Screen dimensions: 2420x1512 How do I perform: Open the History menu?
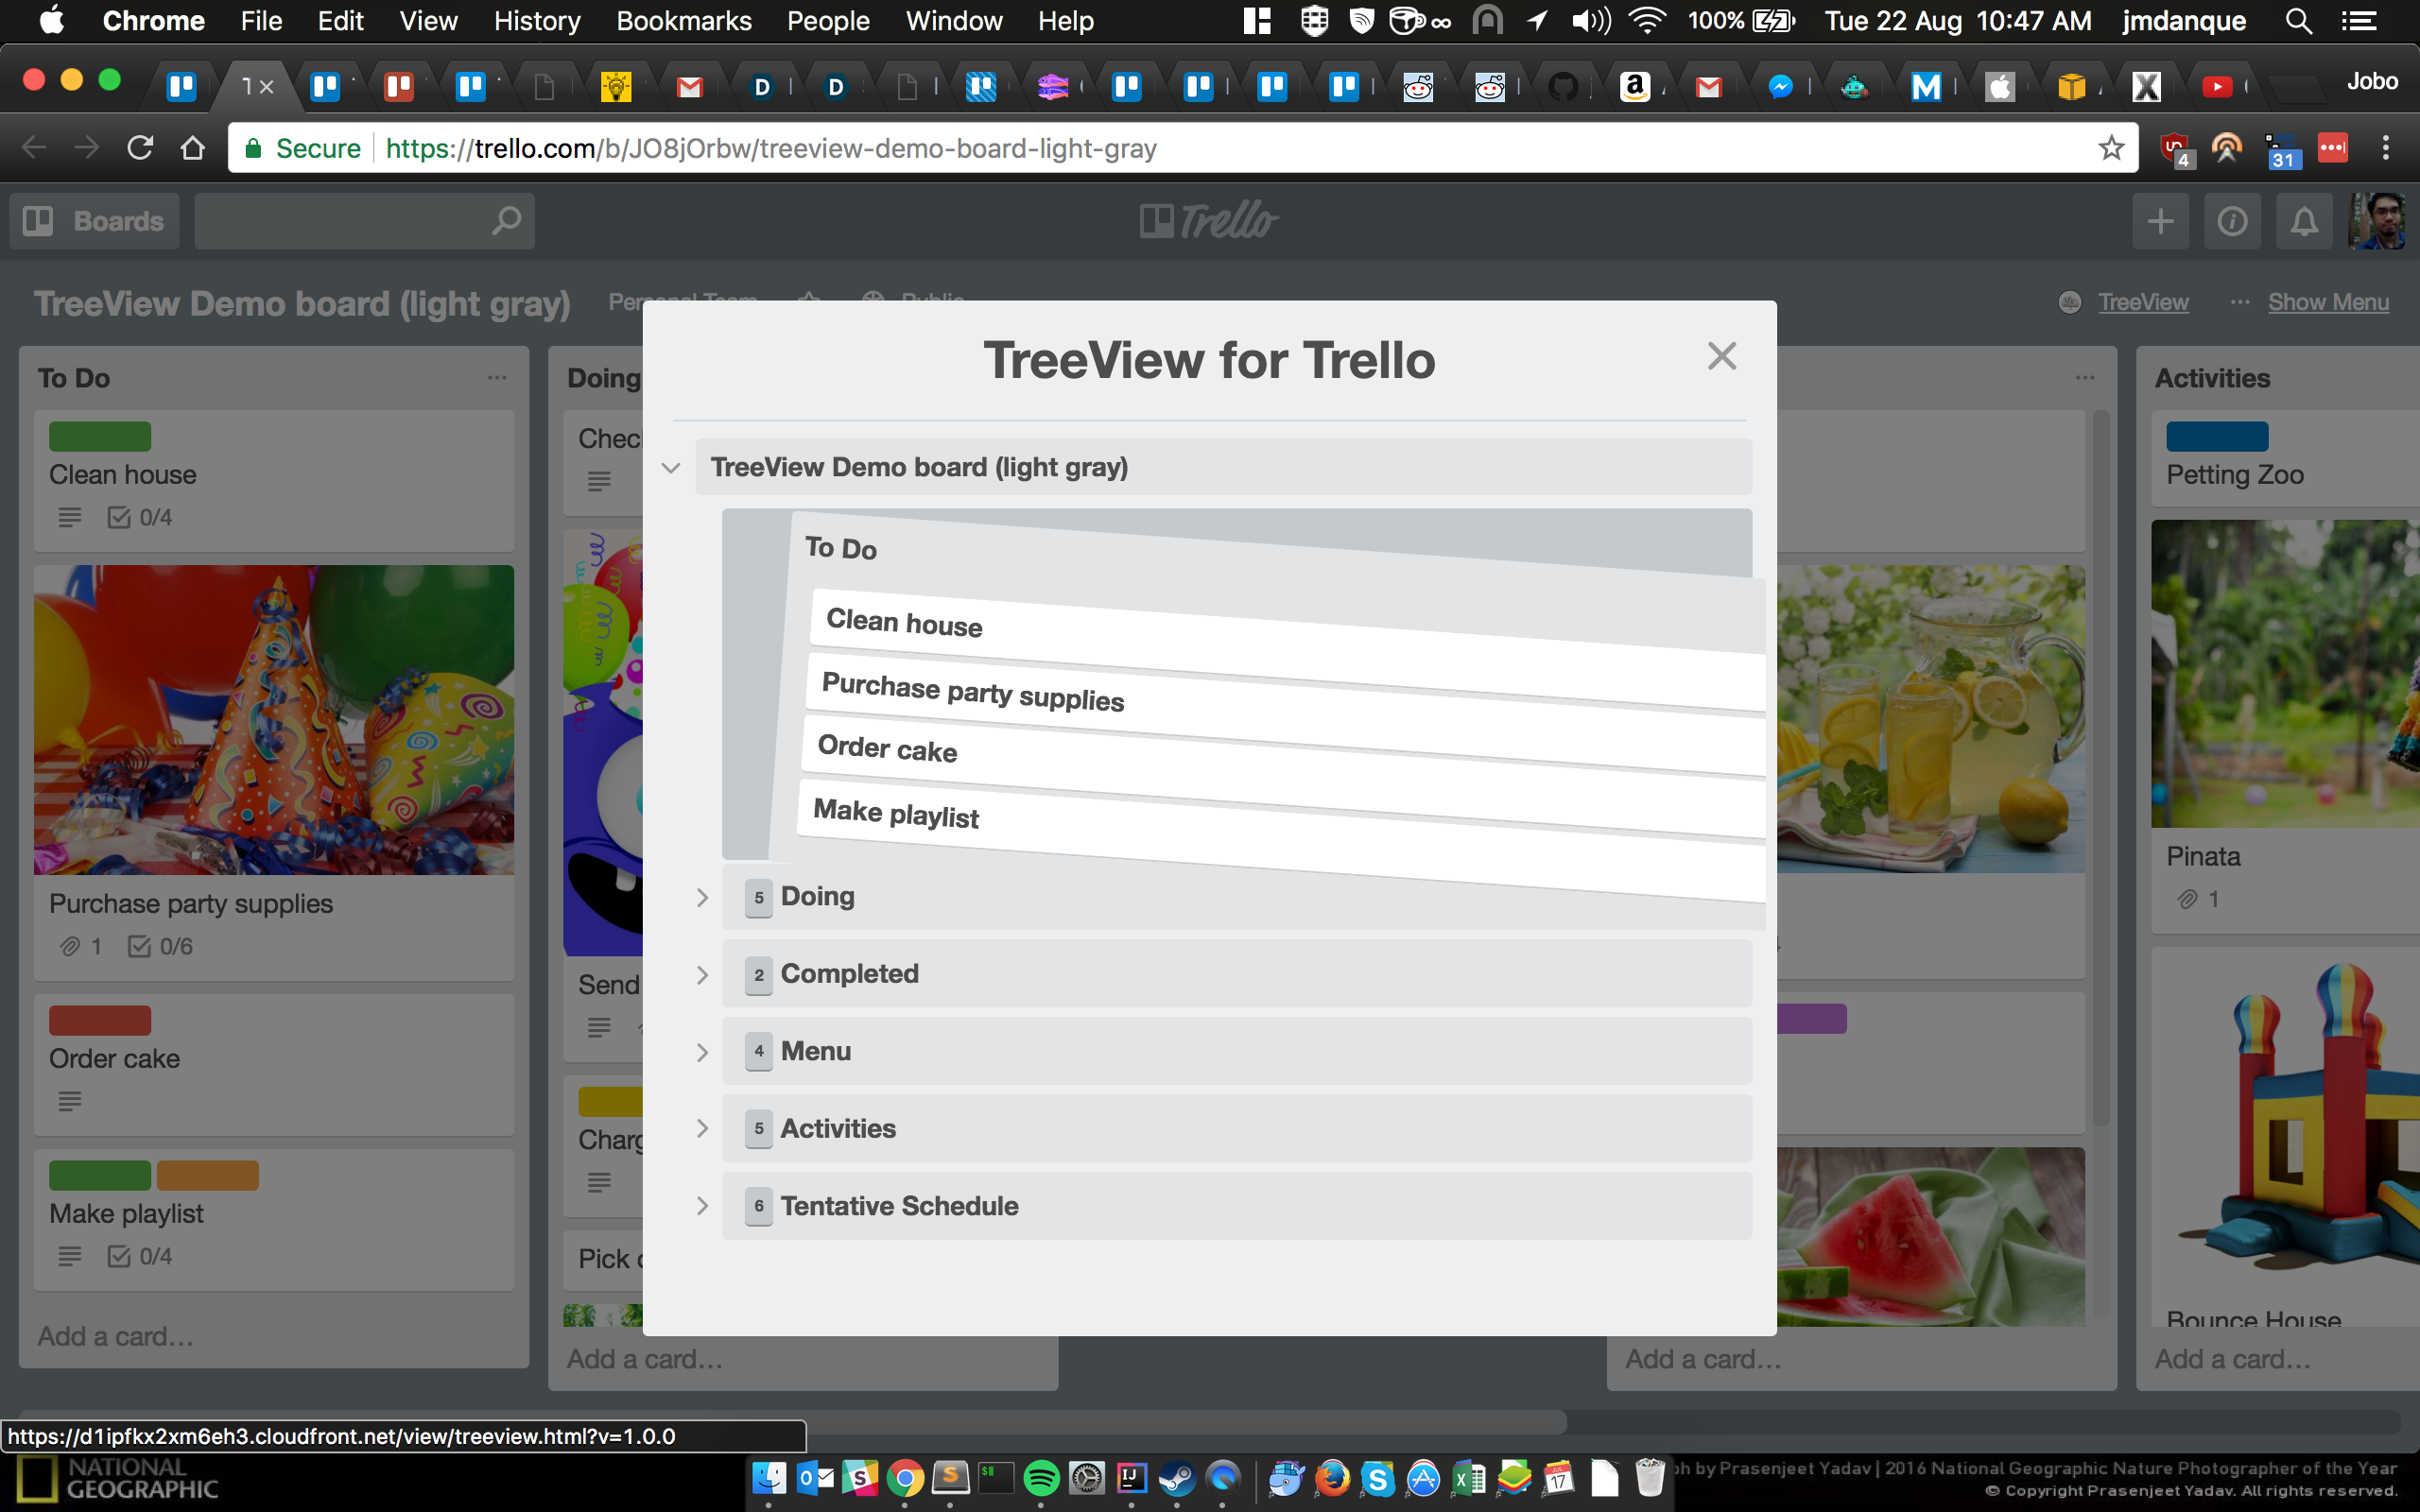point(536,21)
